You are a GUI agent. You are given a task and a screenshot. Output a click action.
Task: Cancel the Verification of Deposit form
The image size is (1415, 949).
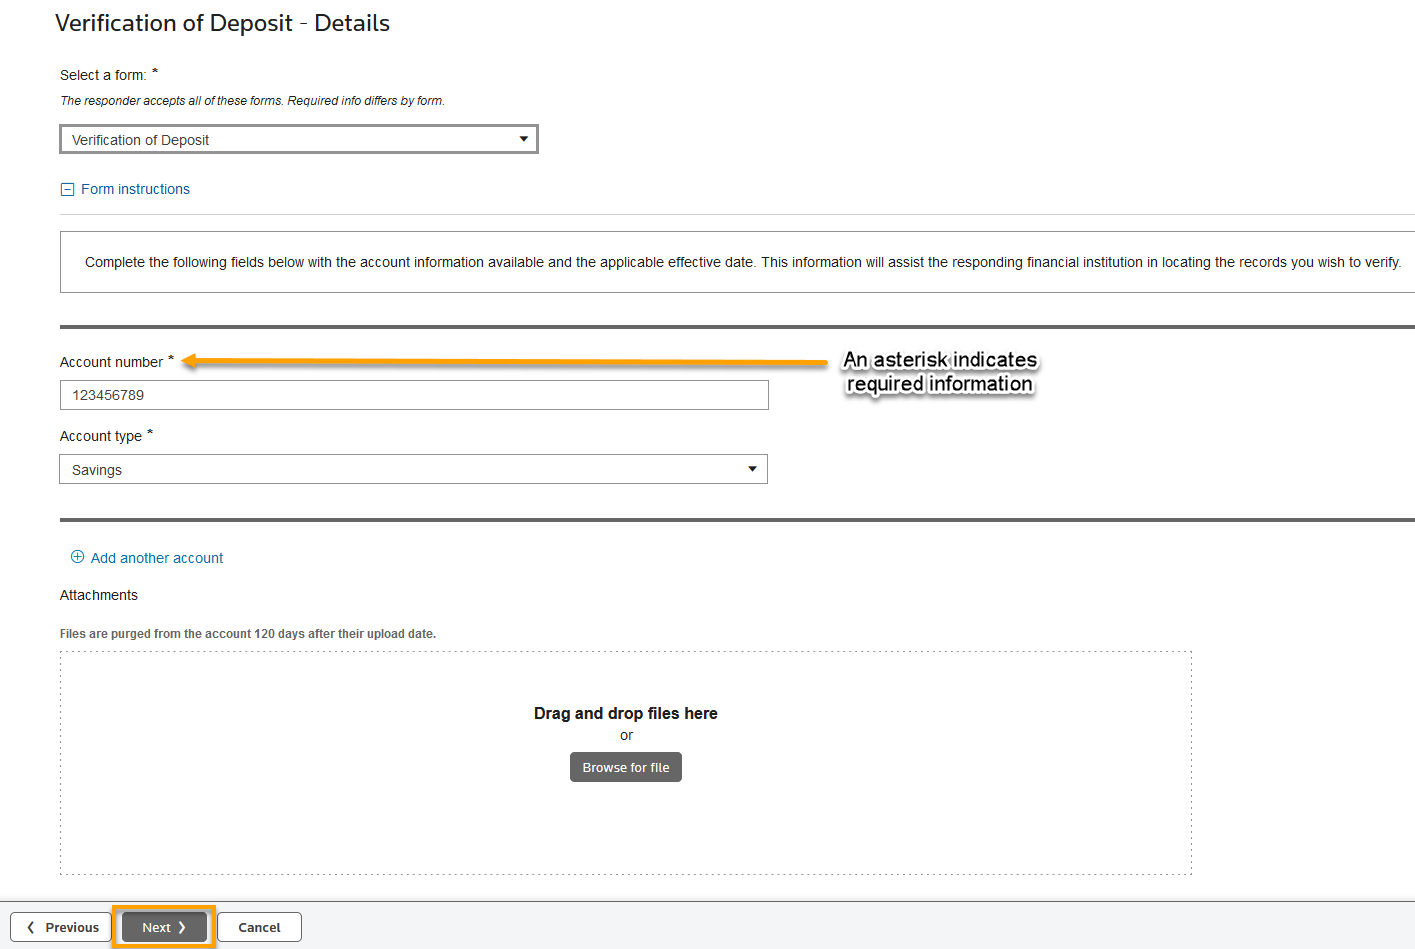click(x=258, y=927)
